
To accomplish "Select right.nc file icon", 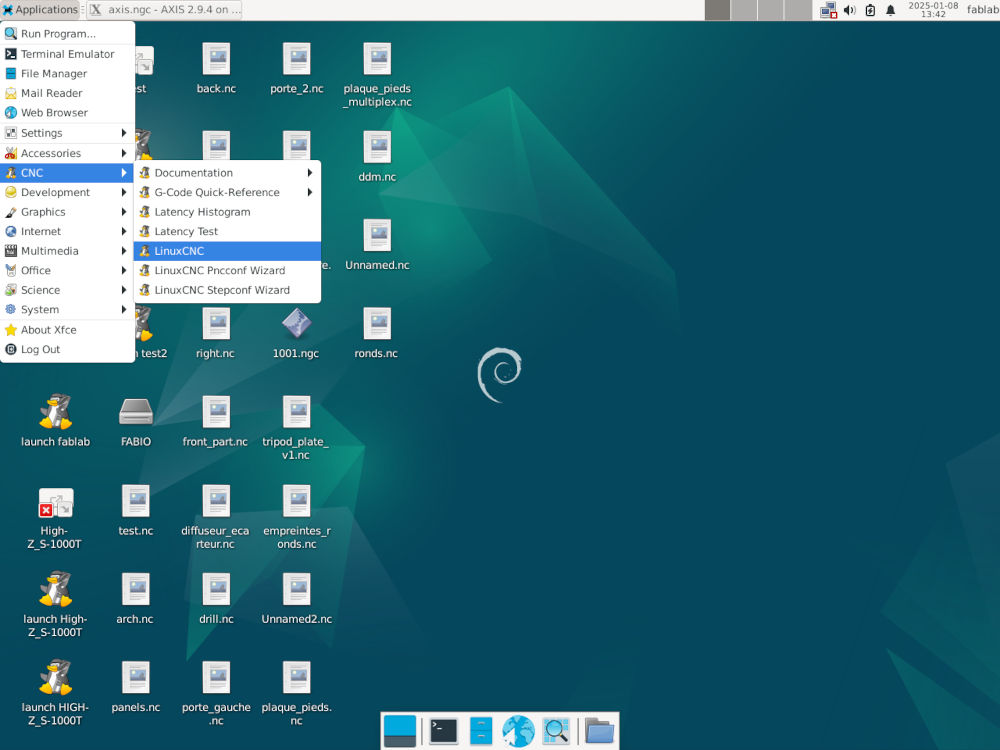I will pyautogui.click(x=216, y=324).
